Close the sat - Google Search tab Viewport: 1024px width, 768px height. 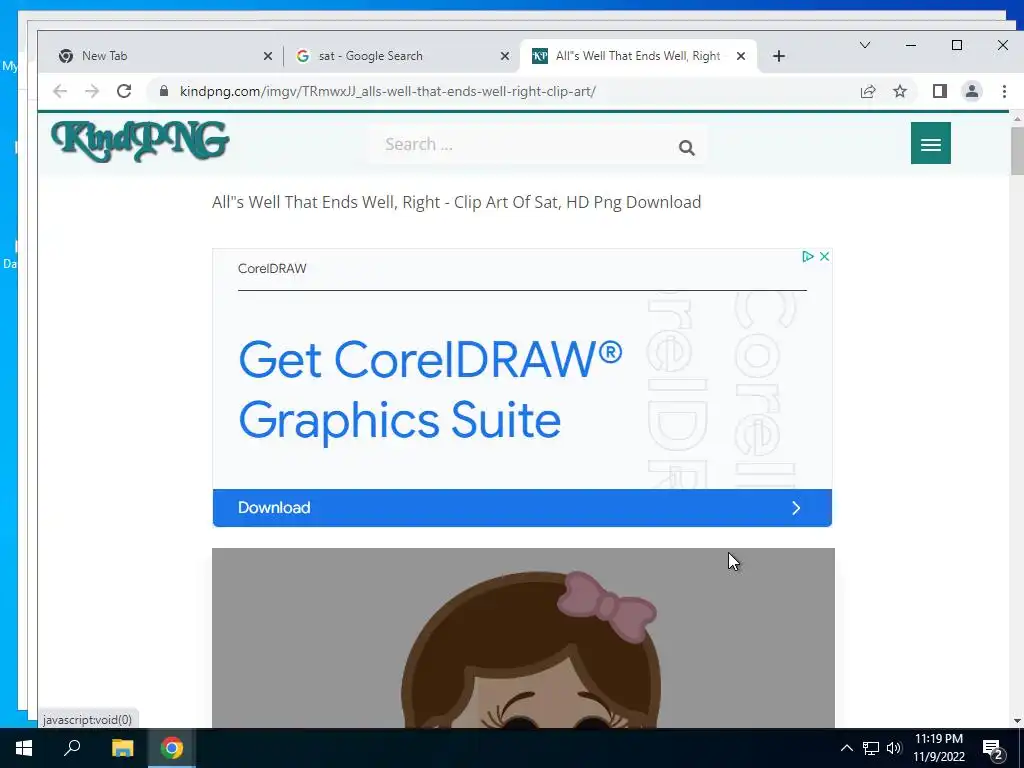pos(505,56)
